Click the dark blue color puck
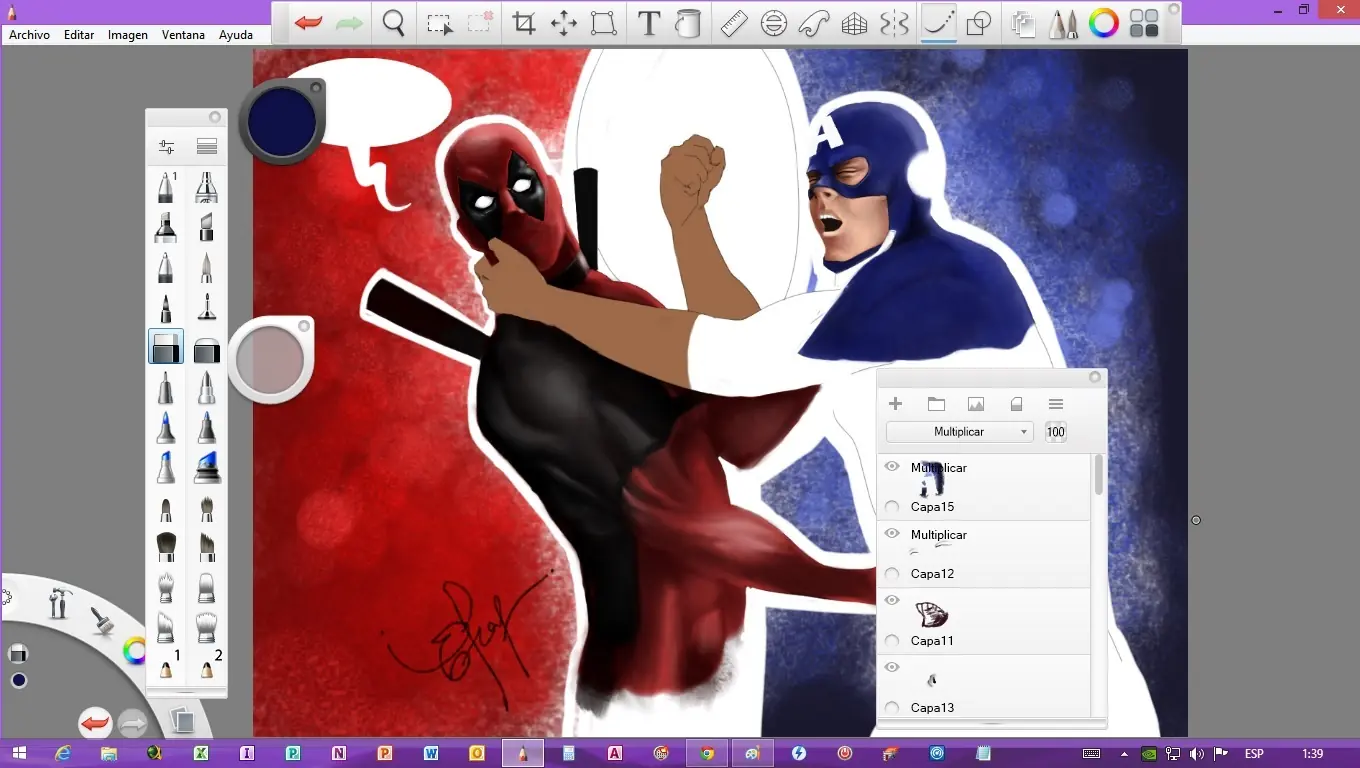1360x768 pixels. point(282,121)
